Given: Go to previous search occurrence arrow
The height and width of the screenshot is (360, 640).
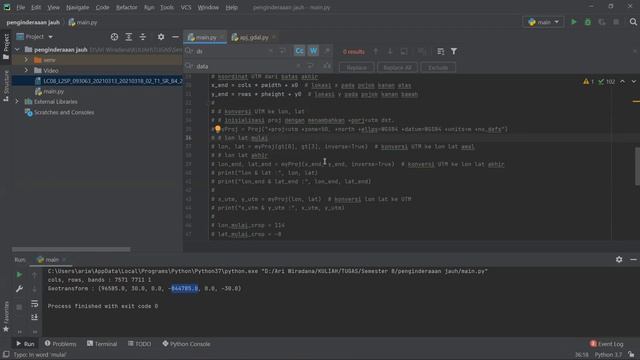Looking at the screenshot, I should click(376, 51).
